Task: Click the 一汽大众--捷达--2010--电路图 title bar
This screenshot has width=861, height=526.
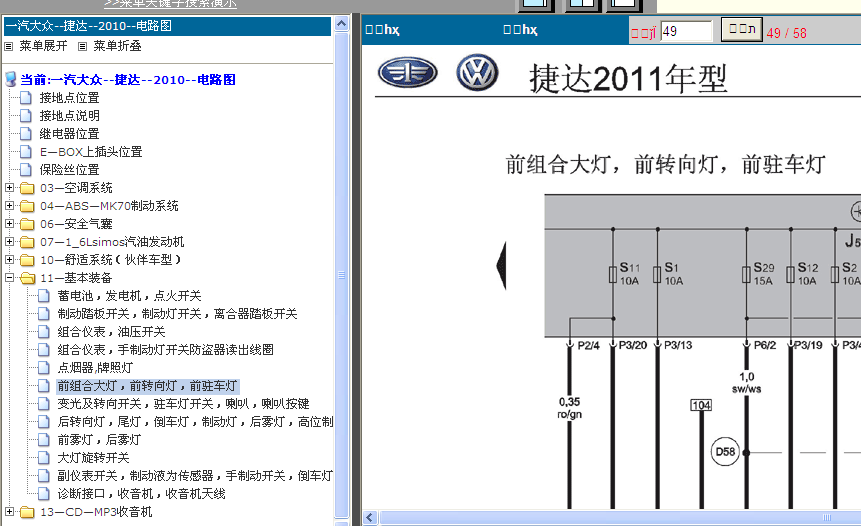Action: click(x=167, y=26)
